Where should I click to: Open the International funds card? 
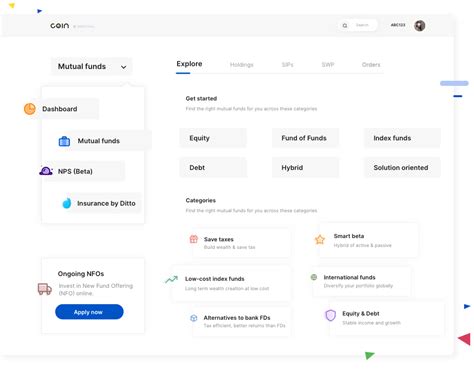[361, 281]
